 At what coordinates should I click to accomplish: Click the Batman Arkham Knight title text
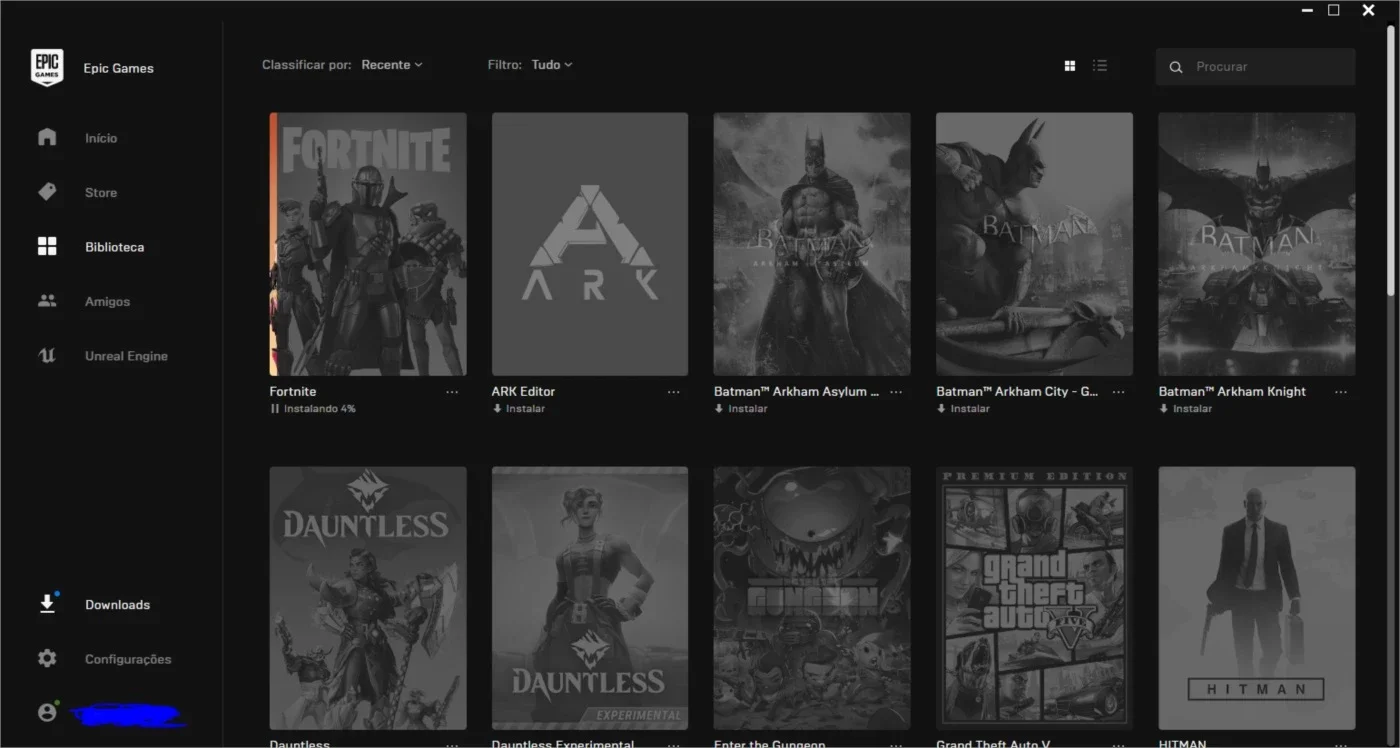pyautogui.click(x=1232, y=392)
